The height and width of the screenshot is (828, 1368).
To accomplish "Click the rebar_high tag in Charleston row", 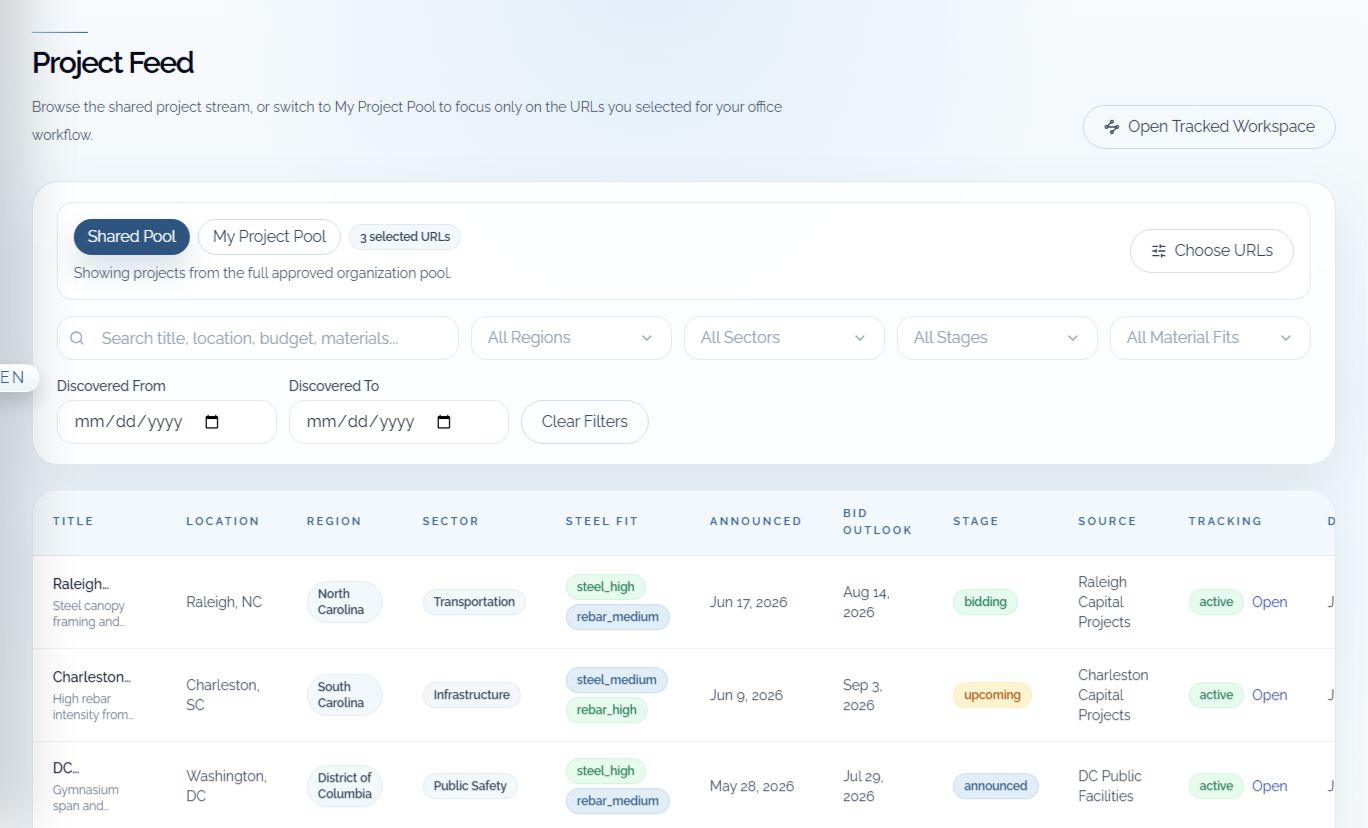I will coord(606,710).
